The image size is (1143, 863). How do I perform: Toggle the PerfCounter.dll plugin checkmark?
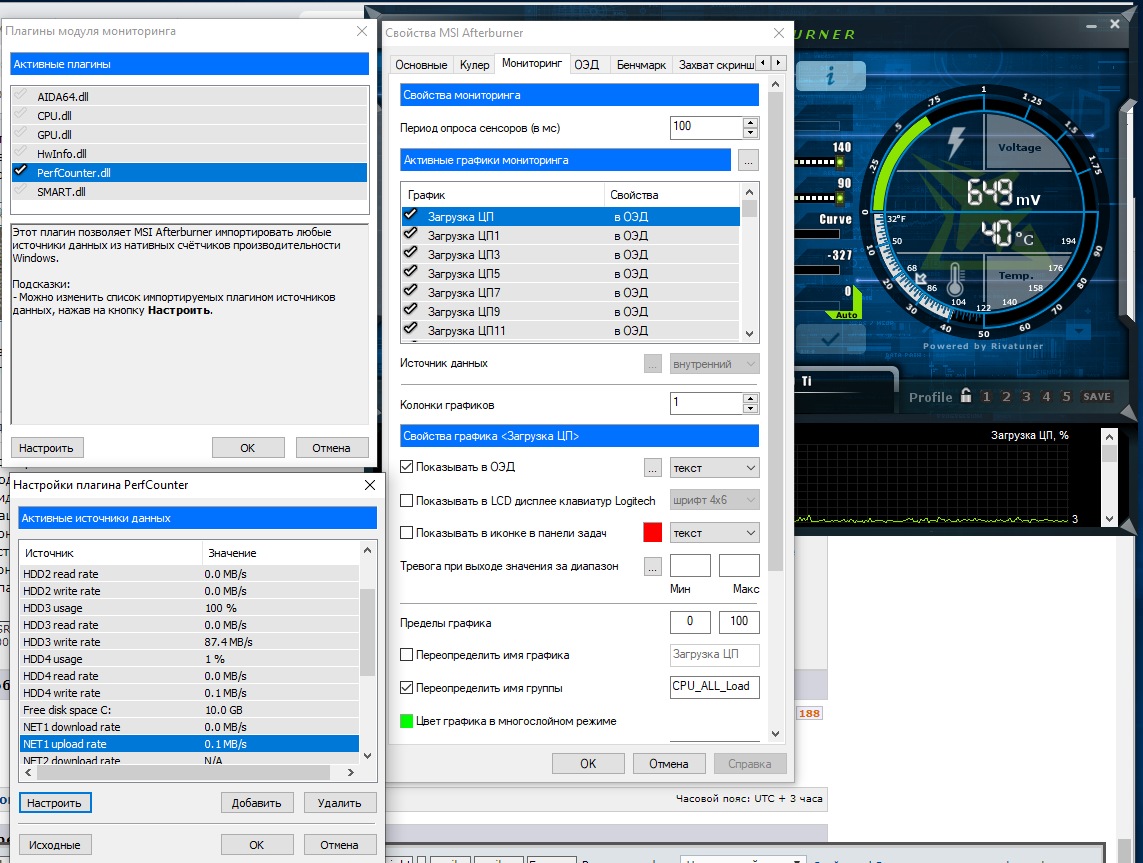(21, 172)
